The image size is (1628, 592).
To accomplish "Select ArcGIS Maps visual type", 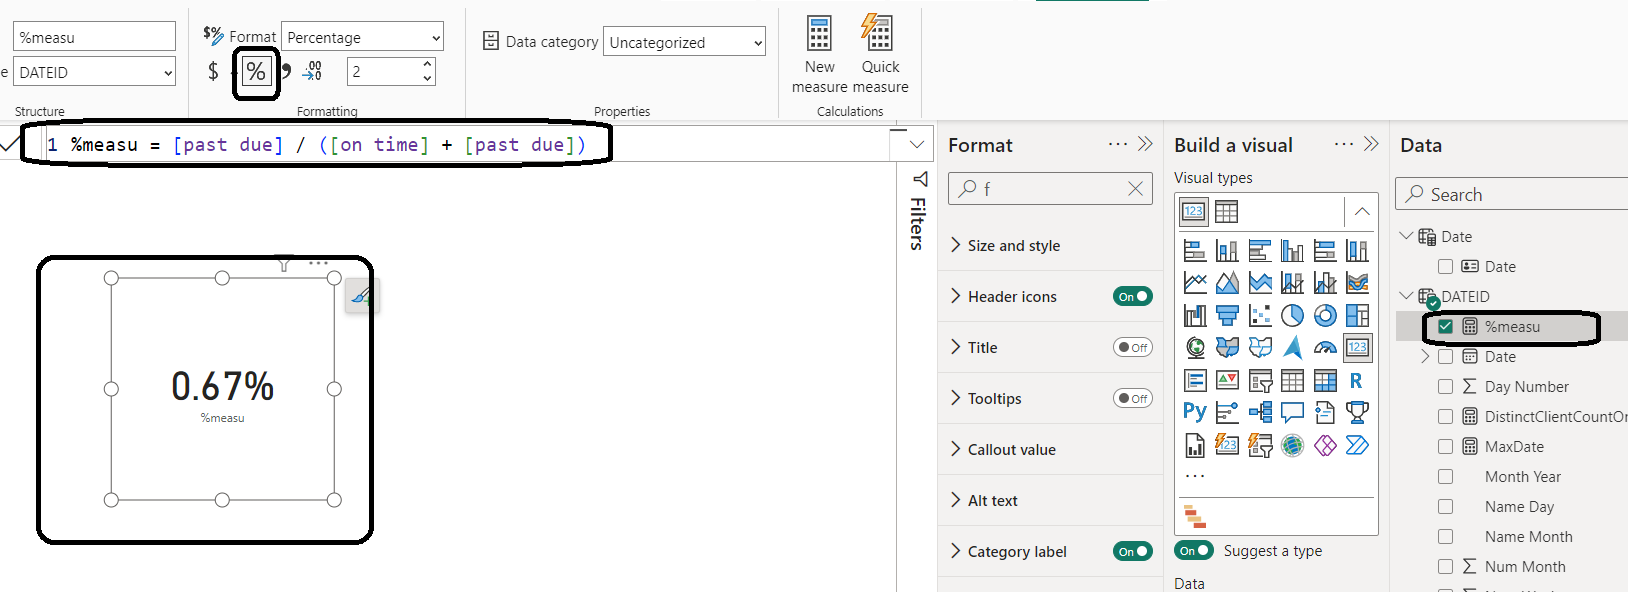I will click(1292, 445).
